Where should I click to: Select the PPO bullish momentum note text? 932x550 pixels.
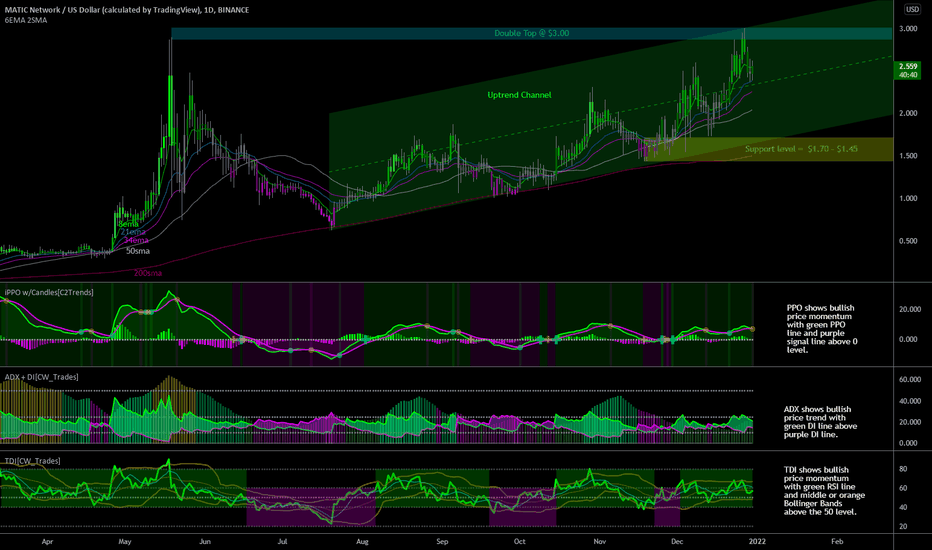click(822, 329)
